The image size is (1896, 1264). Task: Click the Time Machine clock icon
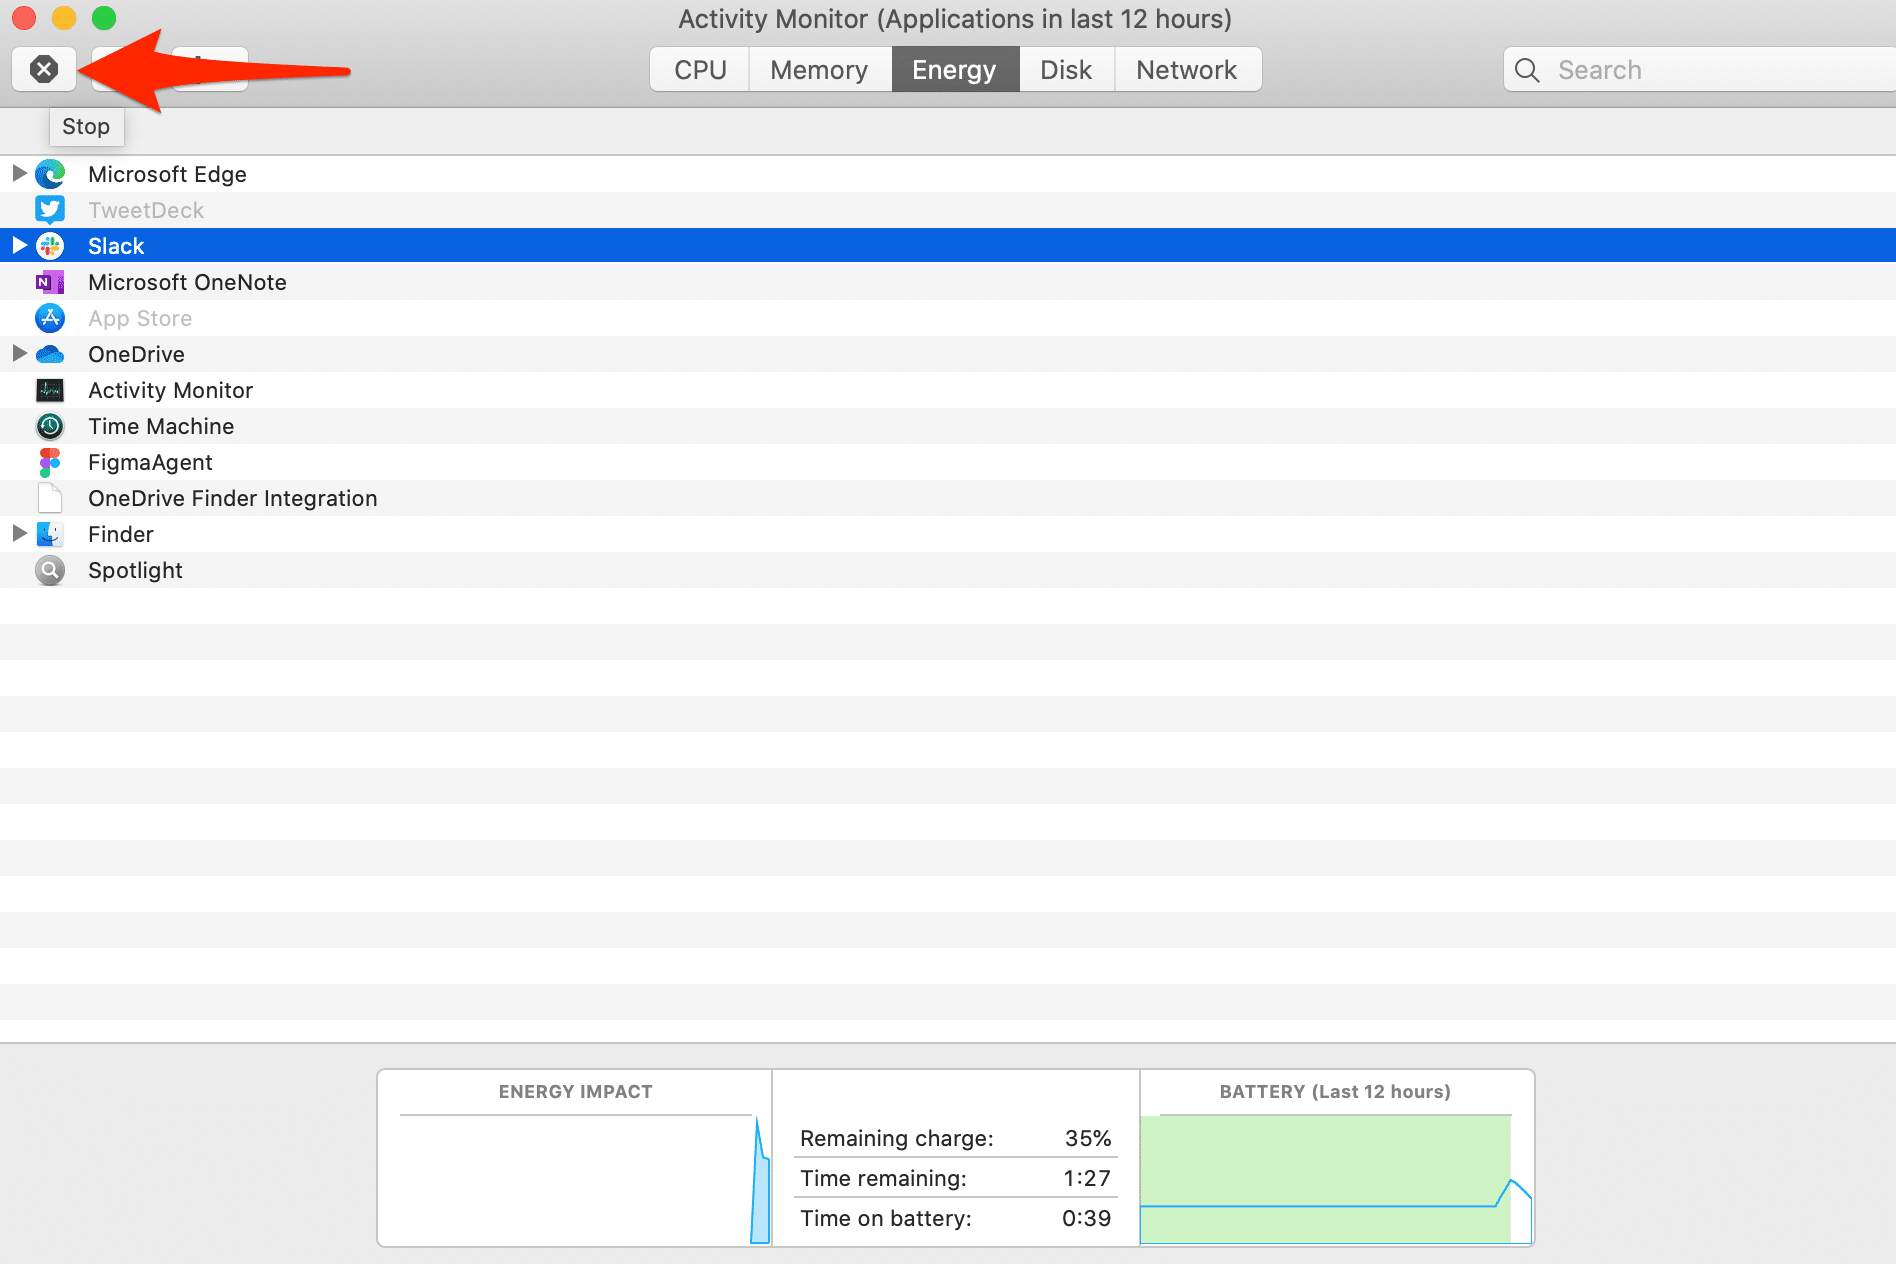50,426
